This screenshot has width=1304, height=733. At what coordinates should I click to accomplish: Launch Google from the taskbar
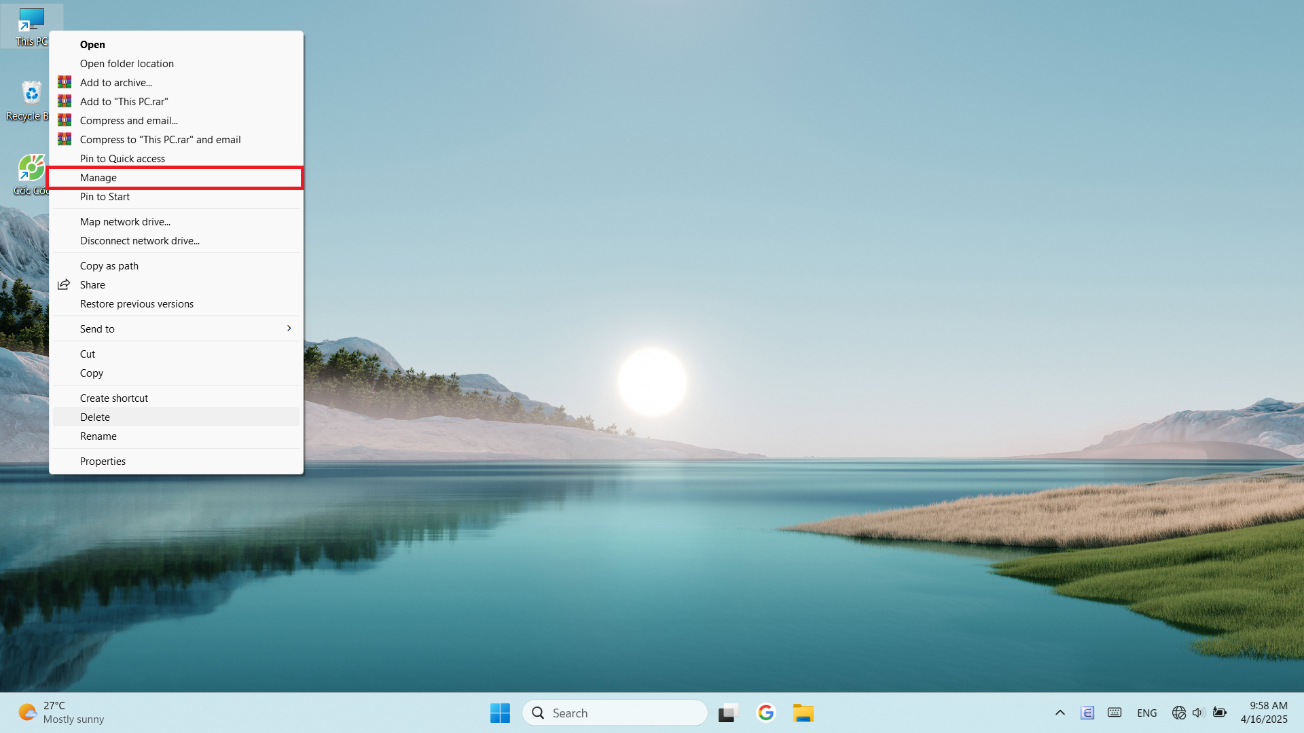point(766,713)
